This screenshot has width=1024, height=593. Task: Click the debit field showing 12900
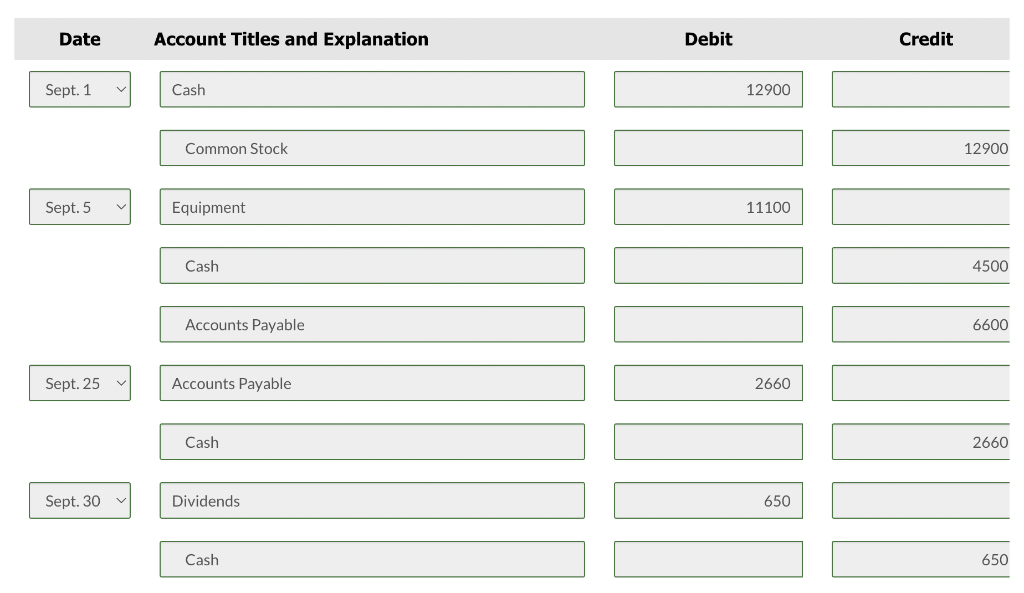tap(708, 90)
